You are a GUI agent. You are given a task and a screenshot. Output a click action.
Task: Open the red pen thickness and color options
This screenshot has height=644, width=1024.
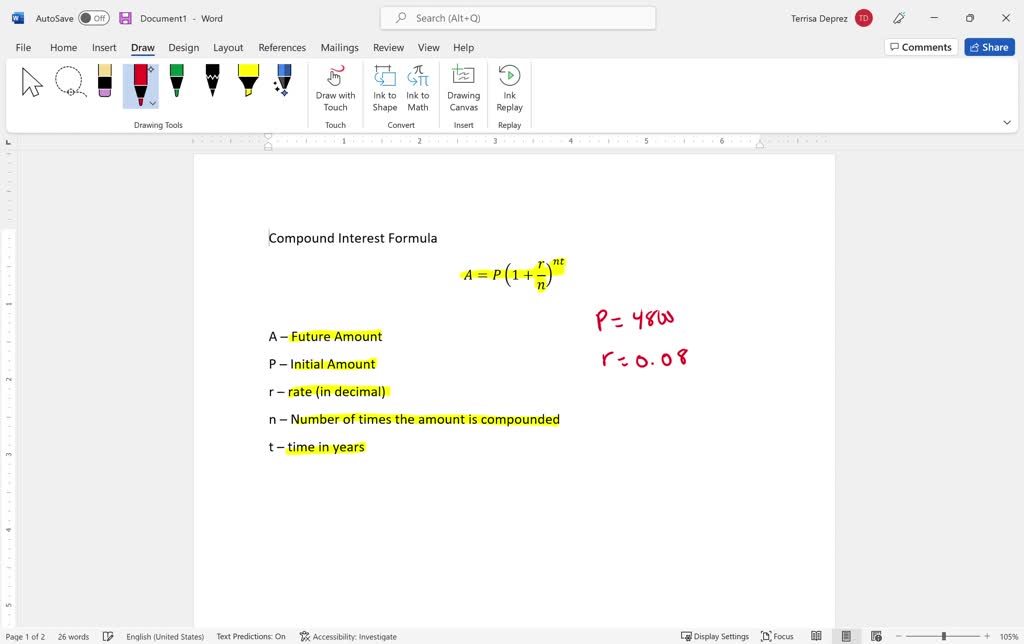pos(151,104)
